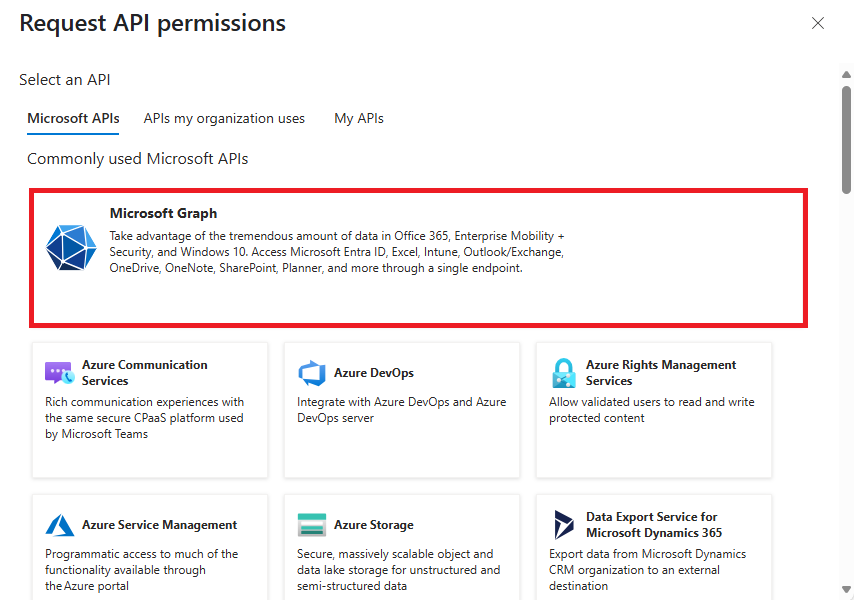Click the Azure Storage icon
Image resolution: width=854 pixels, height=600 pixels.
pyautogui.click(x=312, y=525)
